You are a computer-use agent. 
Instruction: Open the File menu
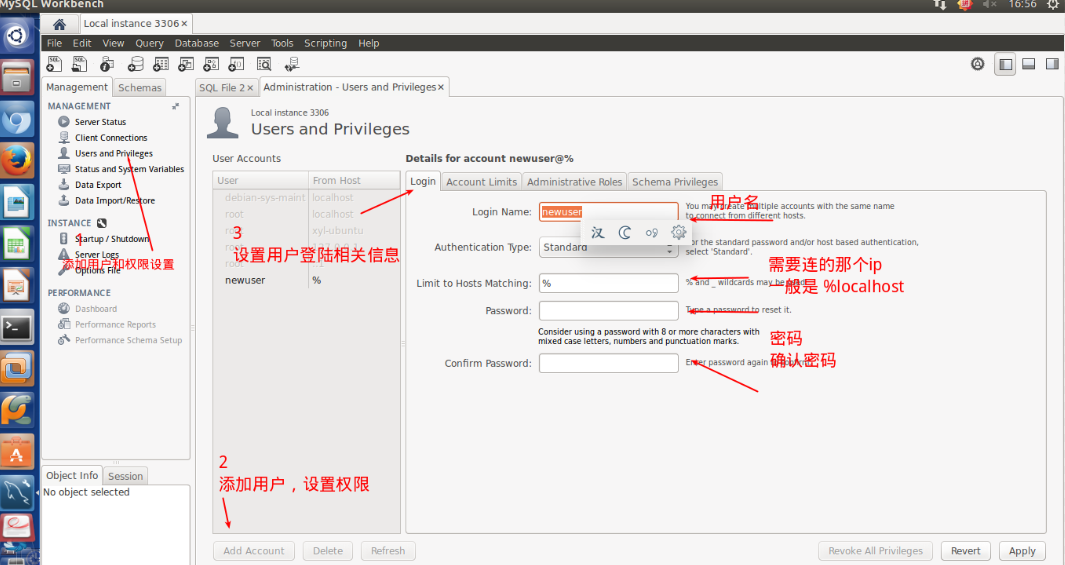54,43
